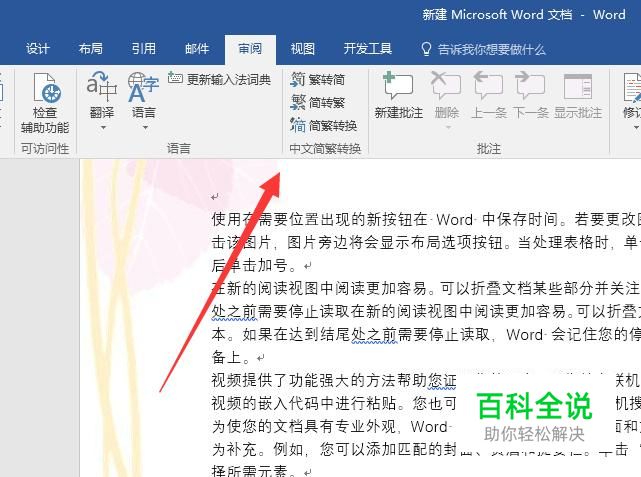The width and height of the screenshot is (641, 477).
Task: Switch to the 布局 tab
Action: click(90, 49)
